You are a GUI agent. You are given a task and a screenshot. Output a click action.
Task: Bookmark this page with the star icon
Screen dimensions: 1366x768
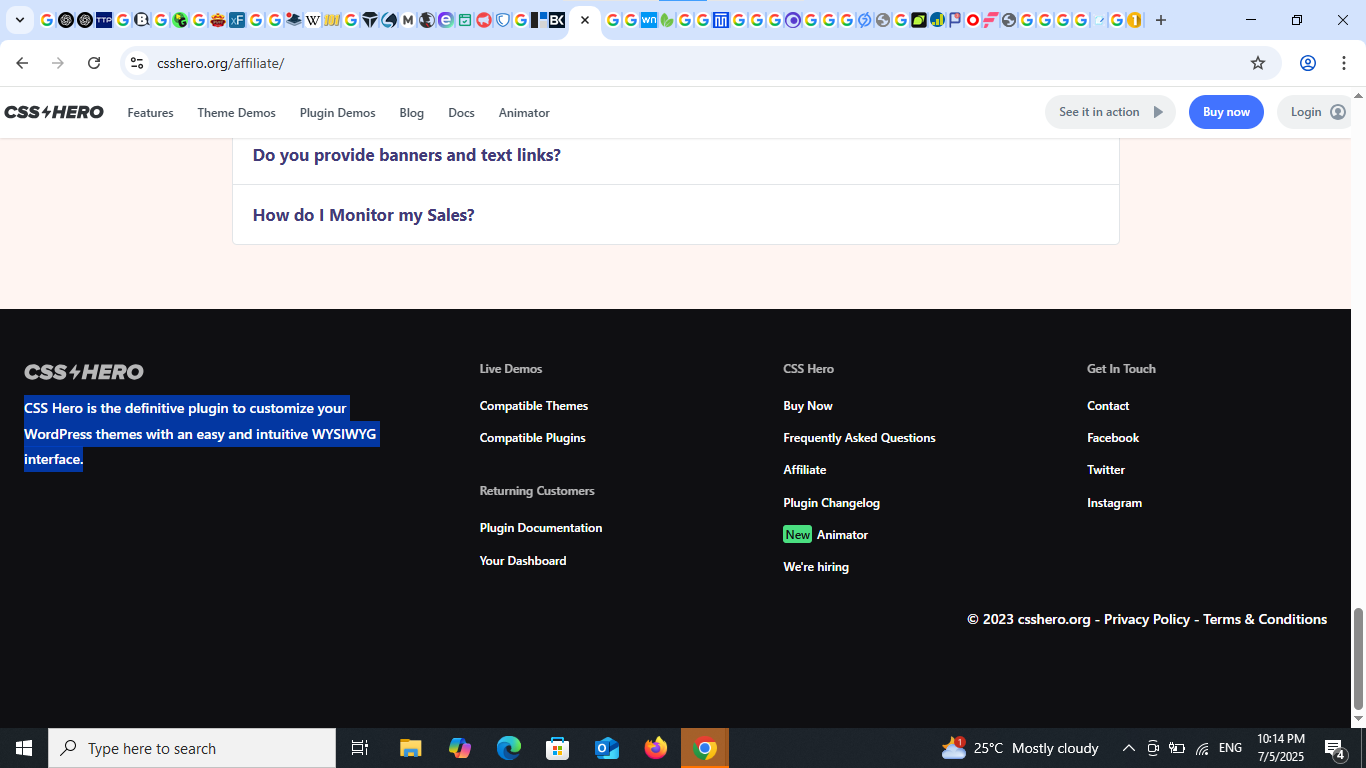click(x=1258, y=63)
